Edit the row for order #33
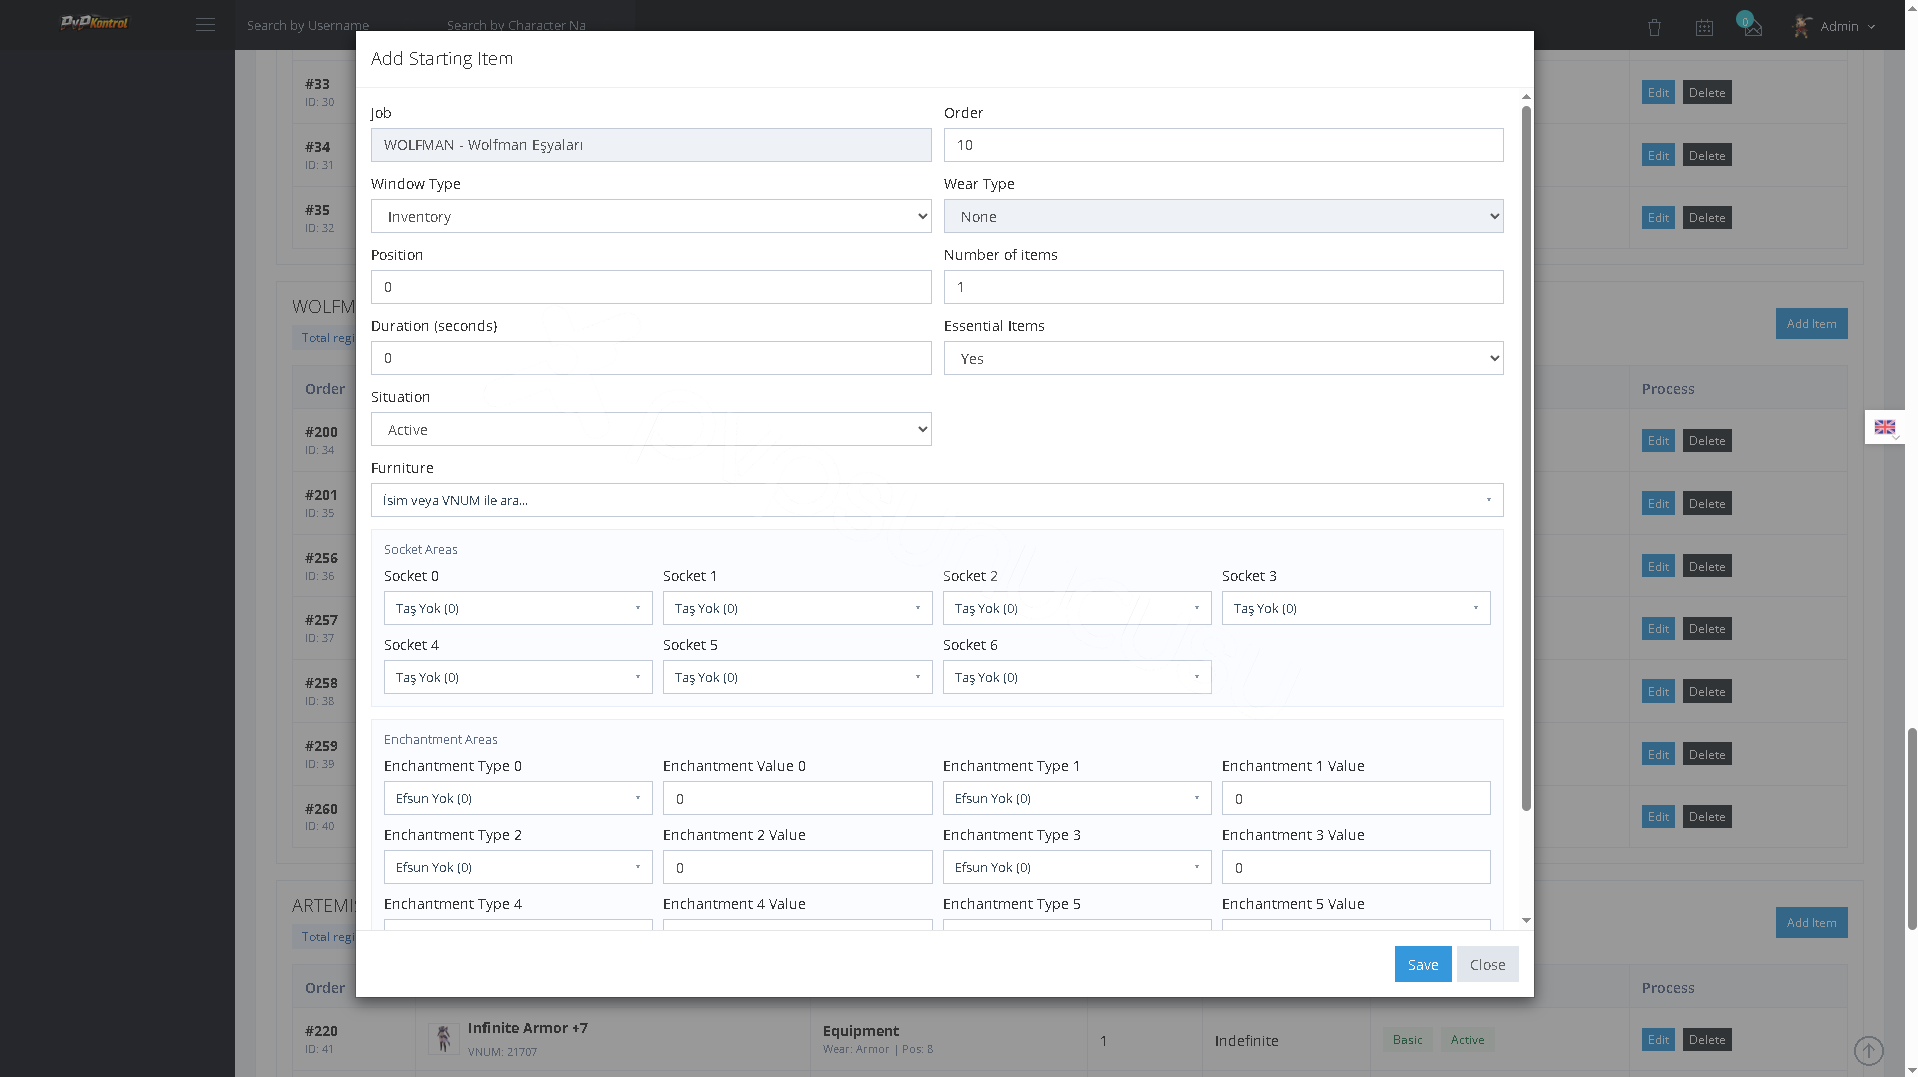1918x1077 pixels. (1658, 93)
